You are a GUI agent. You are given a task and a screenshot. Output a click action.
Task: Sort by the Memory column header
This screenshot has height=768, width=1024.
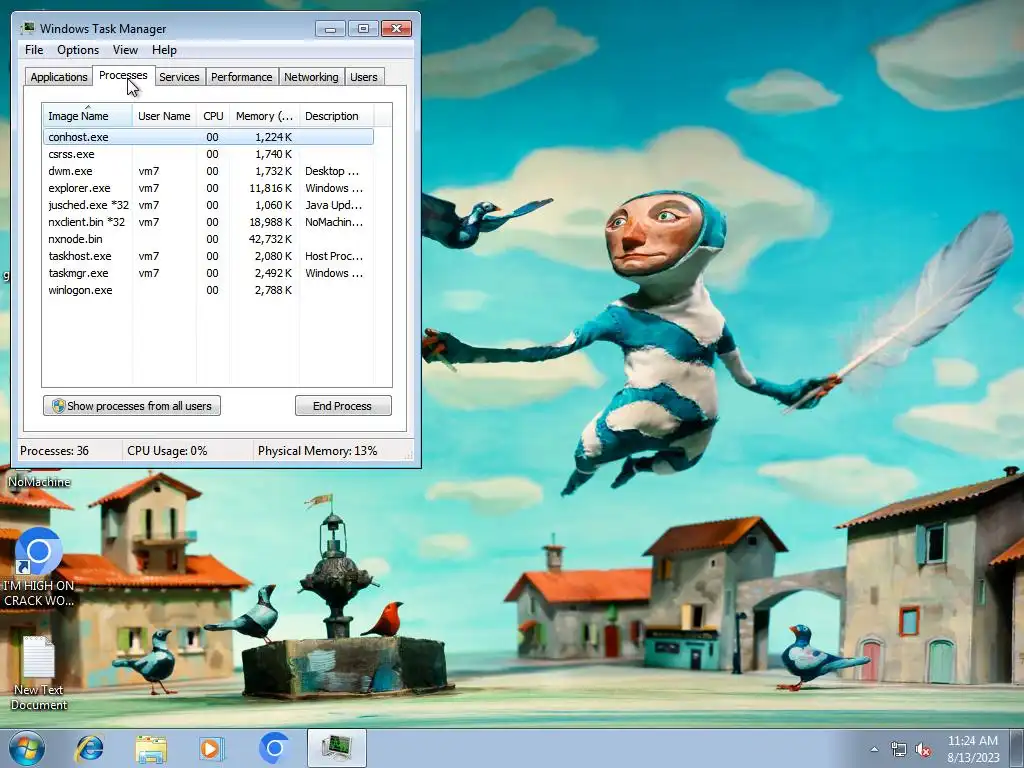pyautogui.click(x=264, y=116)
